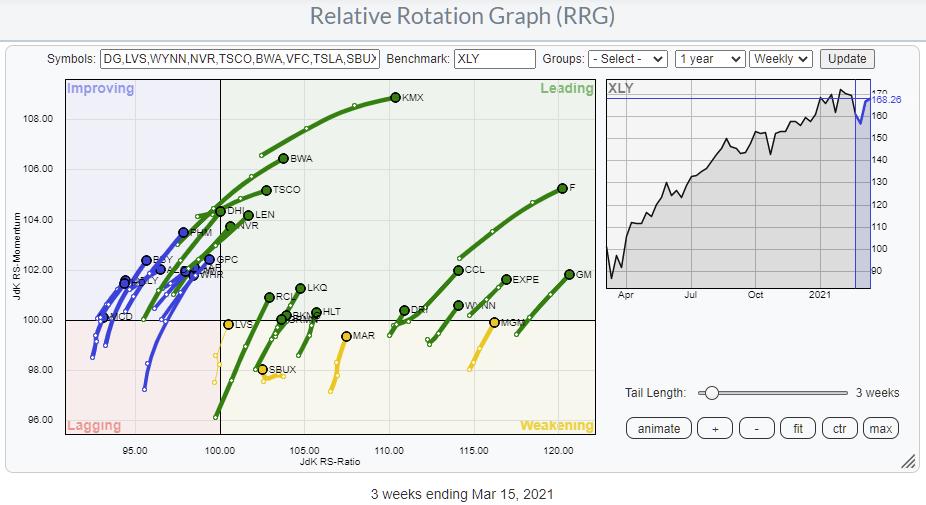The height and width of the screenshot is (505, 926).
Task: Click the TSCO data point
Action: [x=266, y=190]
